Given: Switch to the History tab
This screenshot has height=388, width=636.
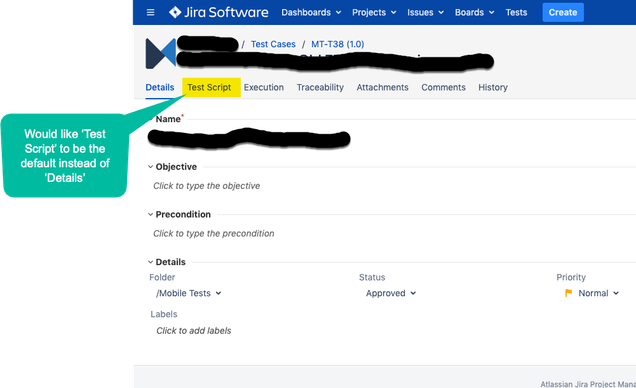Looking at the screenshot, I should [x=493, y=88].
